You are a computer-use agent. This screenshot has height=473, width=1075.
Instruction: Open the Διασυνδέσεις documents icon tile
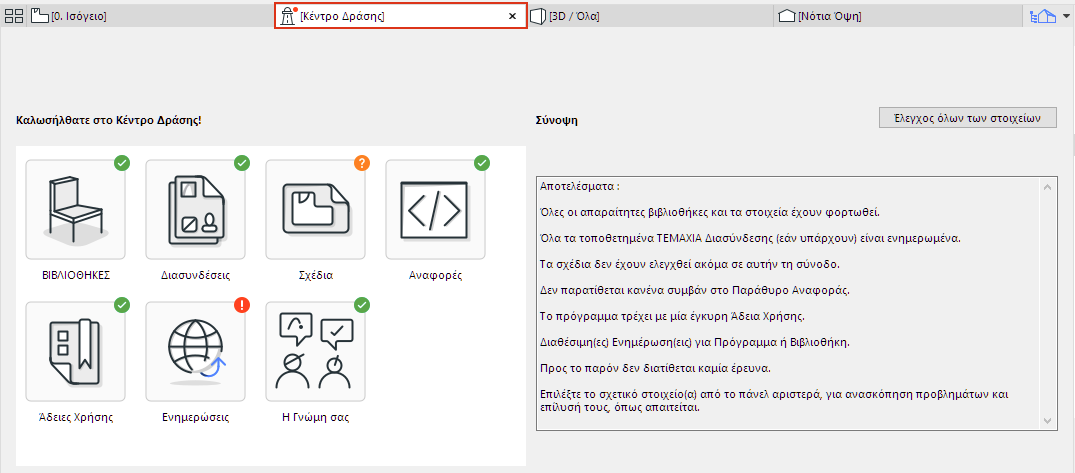coord(195,210)
